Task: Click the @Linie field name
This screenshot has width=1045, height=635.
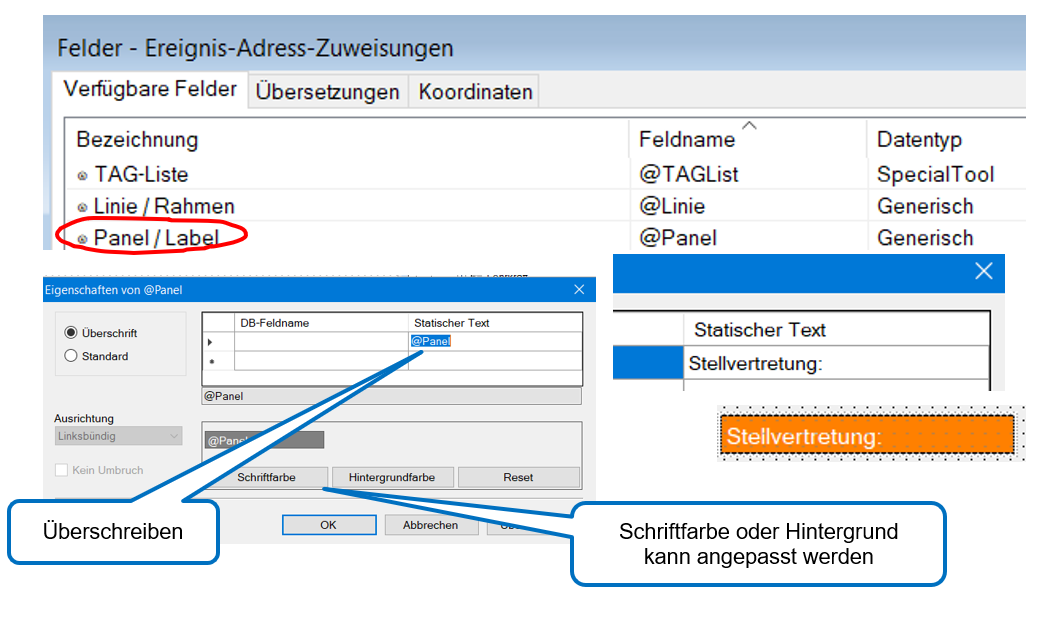Action: coord(672,206)
